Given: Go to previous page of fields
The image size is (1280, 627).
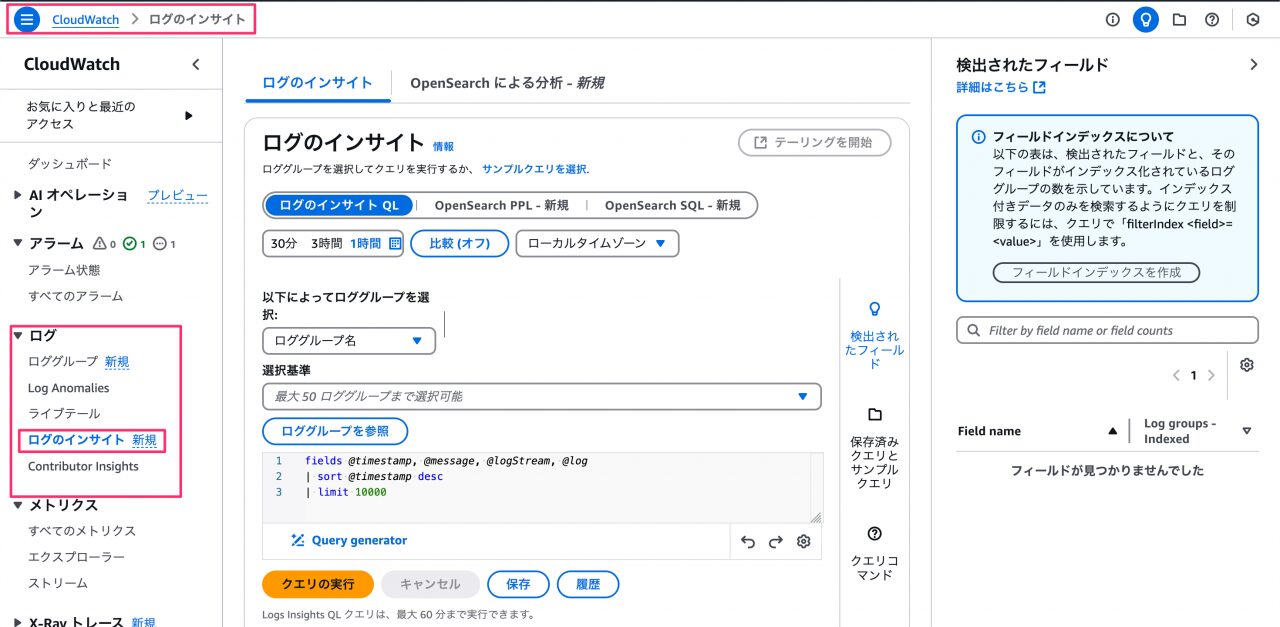Looking at the screenshot, I should (x=1176, y=376).
